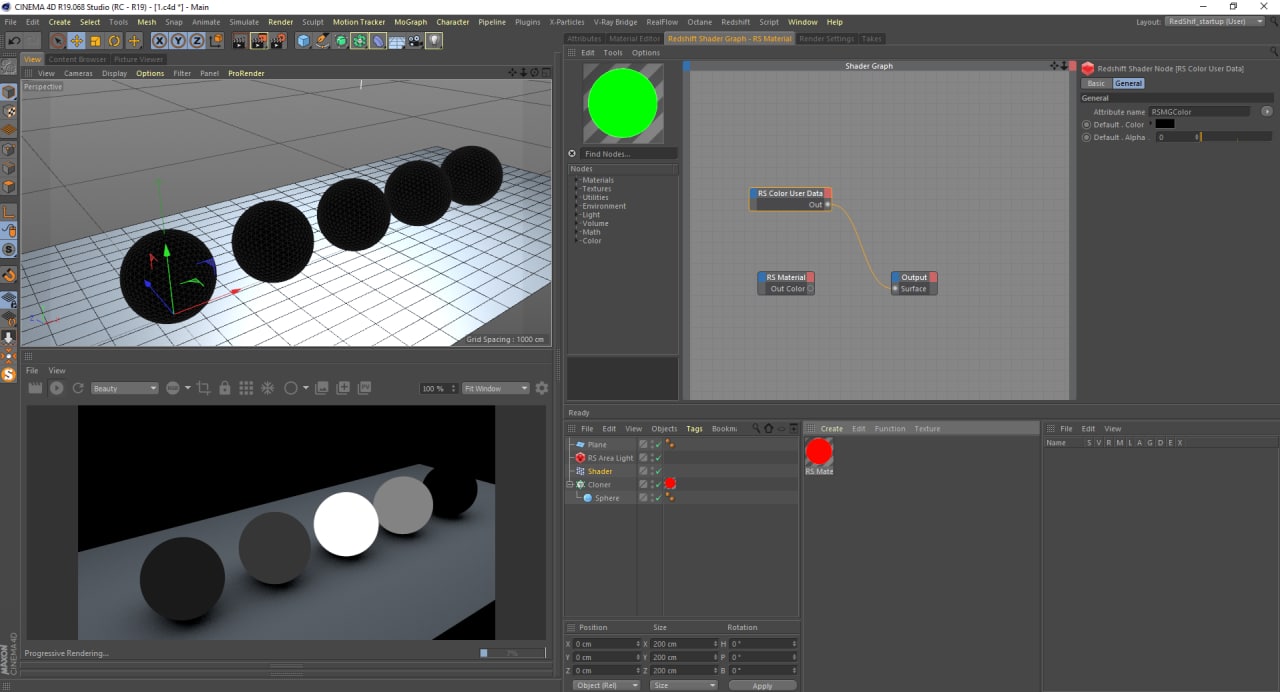Toggle Z axis lock
The image size is (1280, 692).
pos(196,41)
